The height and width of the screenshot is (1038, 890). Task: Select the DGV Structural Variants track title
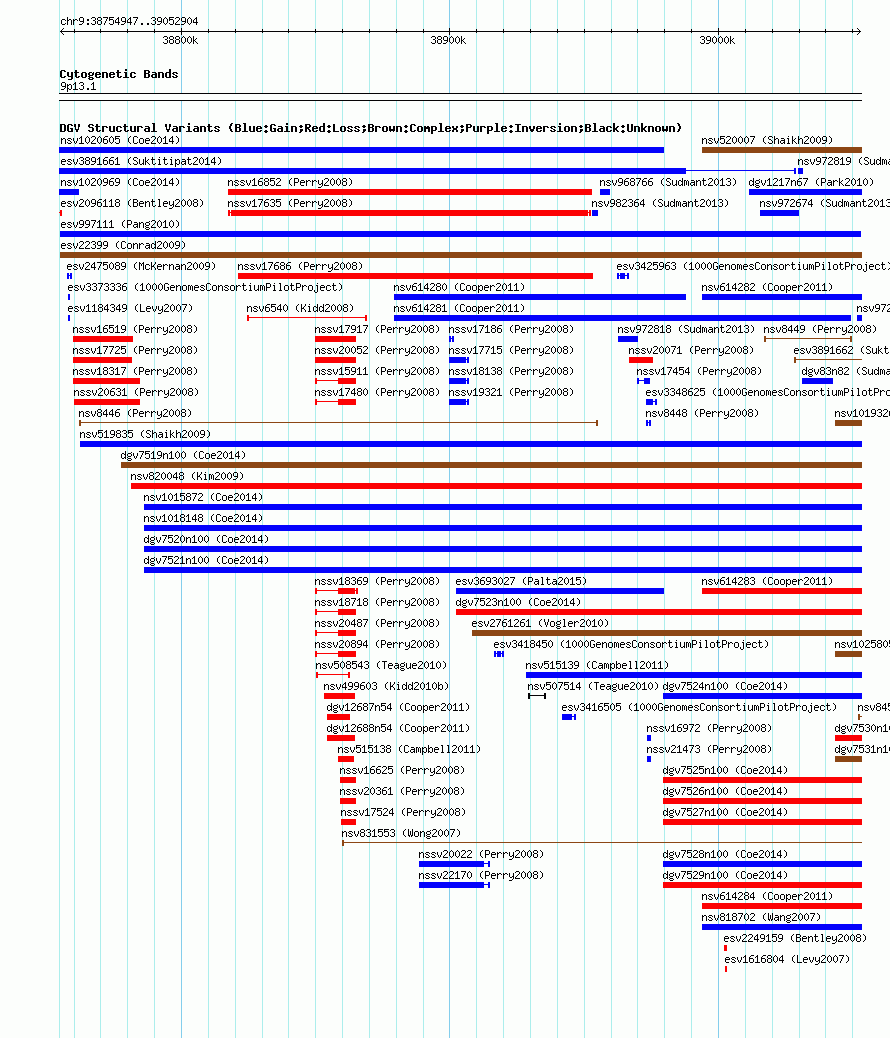click(370, 128)
